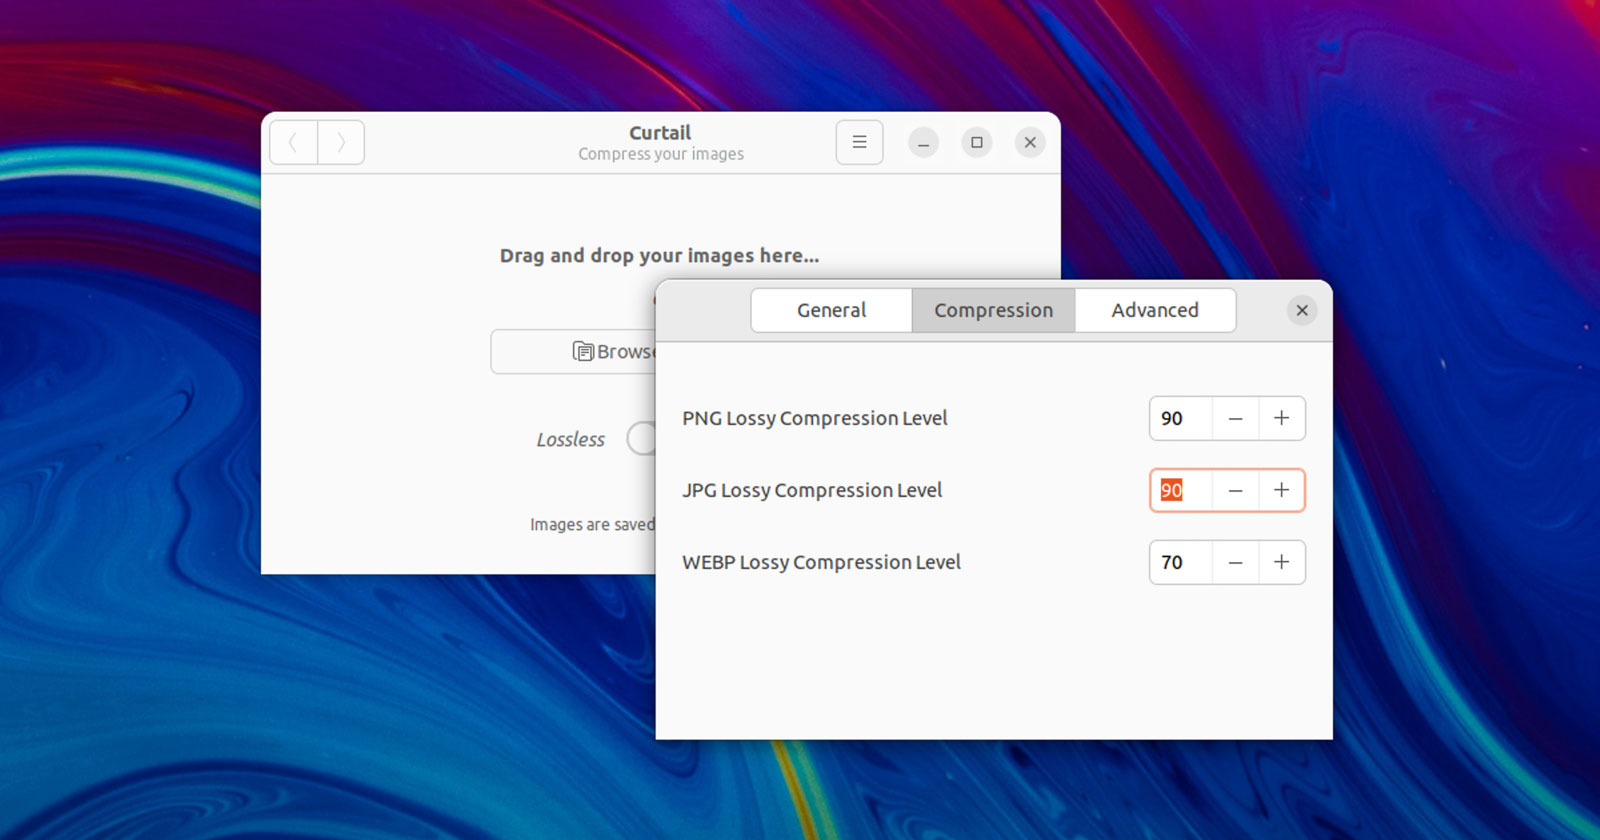The width and height of the screenshot is (1600, 840).
Task: Maximize the Curtail window
Action: [977, 143]
